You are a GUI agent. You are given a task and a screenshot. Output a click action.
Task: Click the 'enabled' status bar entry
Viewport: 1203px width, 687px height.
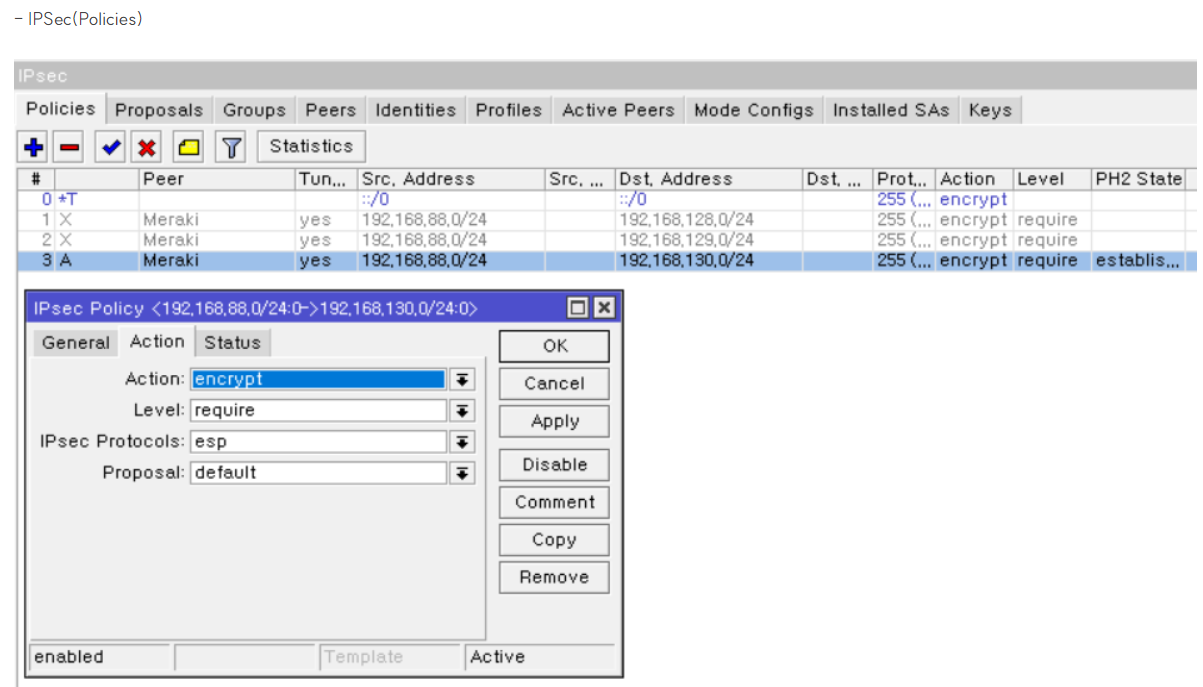[101, 658]
